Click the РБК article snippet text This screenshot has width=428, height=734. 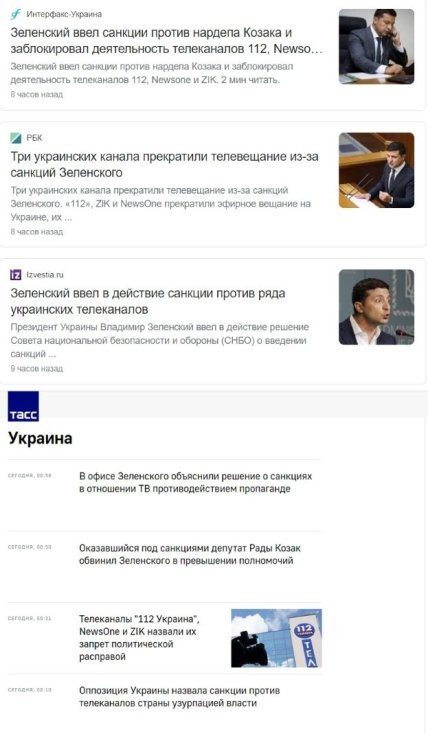click(x=161, y=204)
